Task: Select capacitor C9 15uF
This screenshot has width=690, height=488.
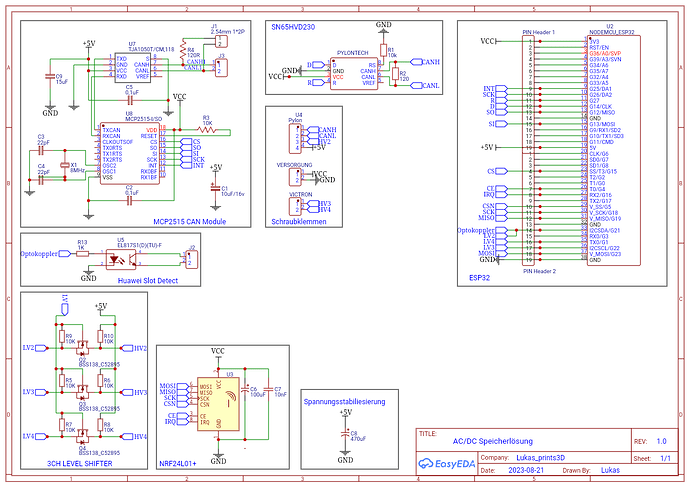Action: tap(51, 77)
